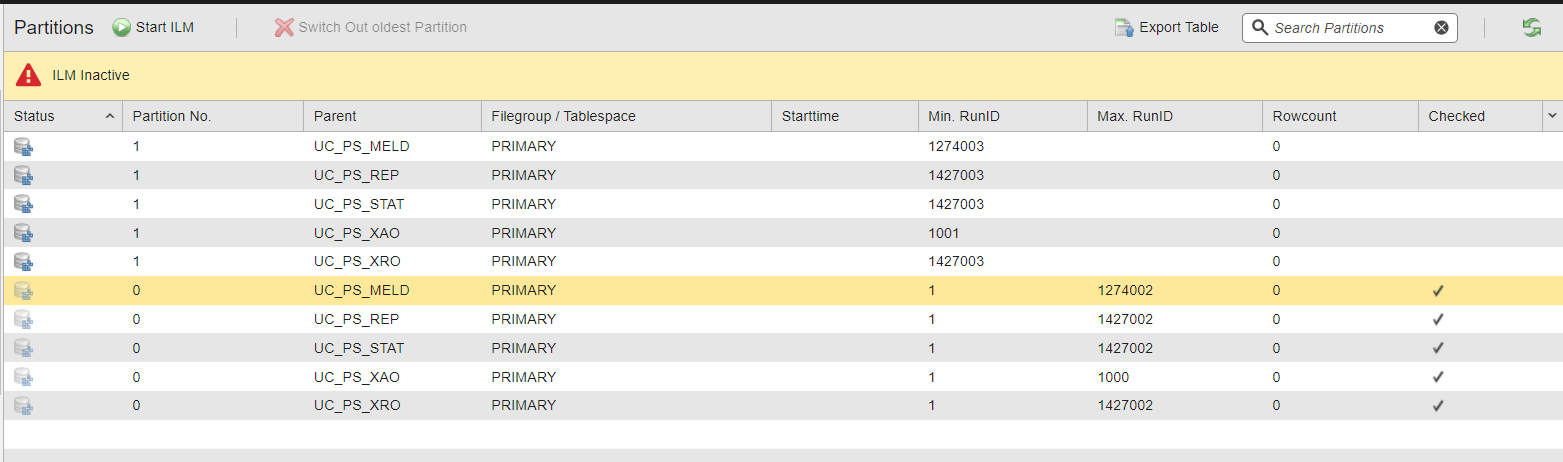Click the status icon of partition 0 UC_PS_REP

click(x=23, y=320)
